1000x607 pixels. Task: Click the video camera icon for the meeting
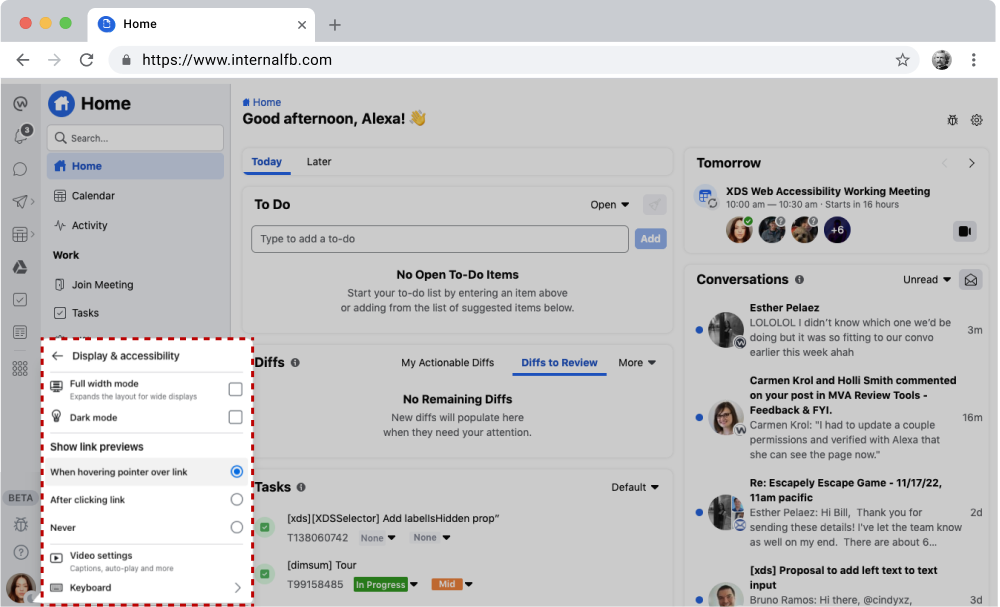tap(964, 231)
